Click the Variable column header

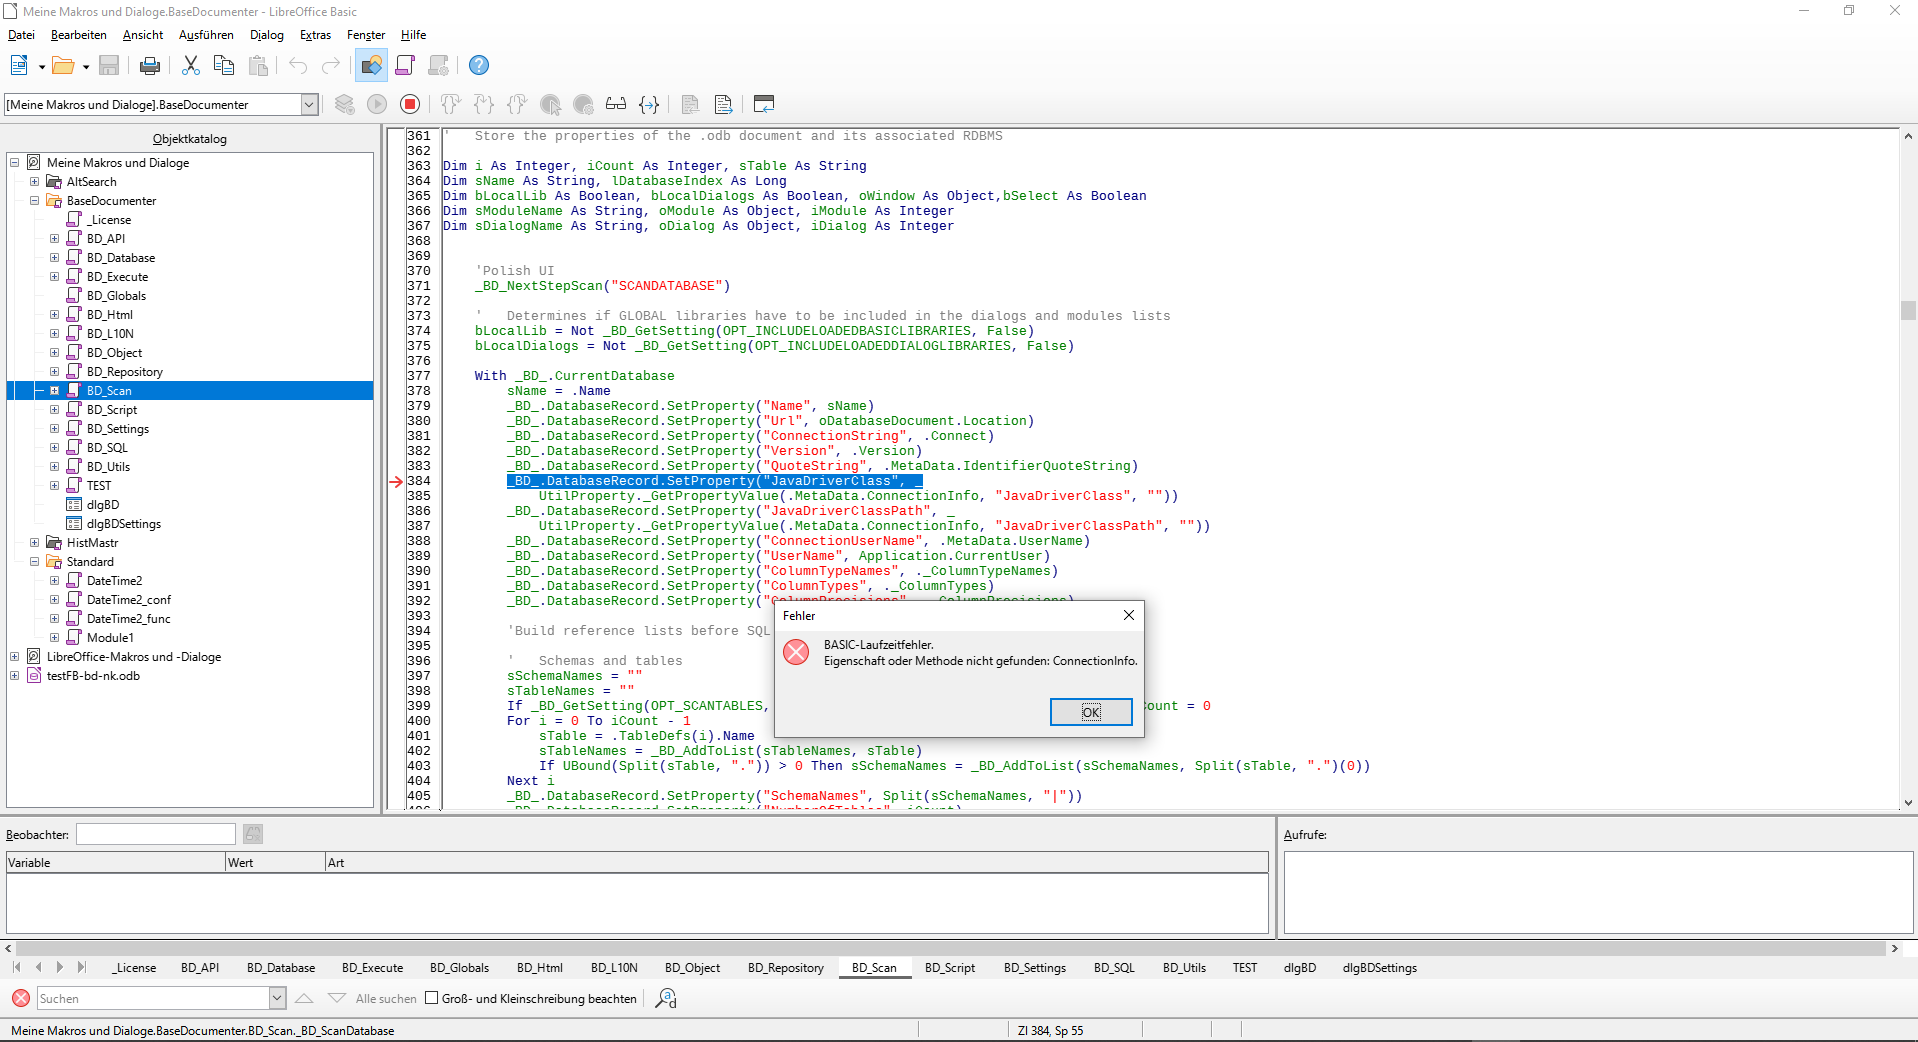(x=116, y=862)
